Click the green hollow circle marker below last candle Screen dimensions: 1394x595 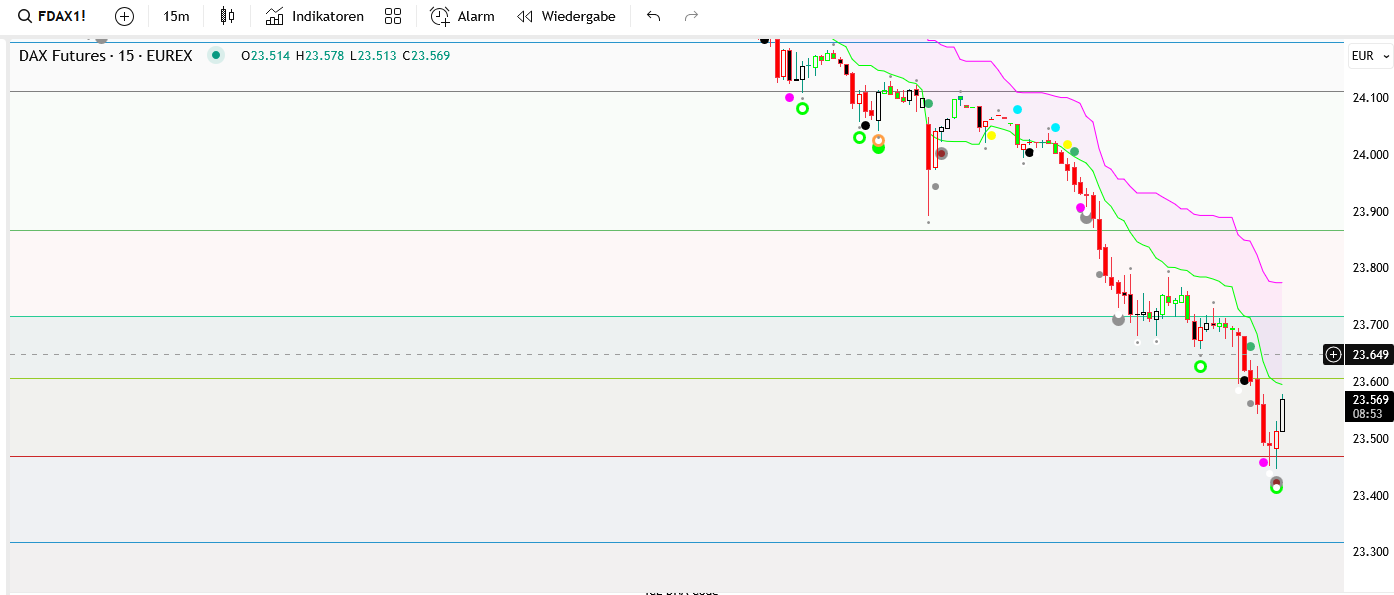(x=1276, y=488)
